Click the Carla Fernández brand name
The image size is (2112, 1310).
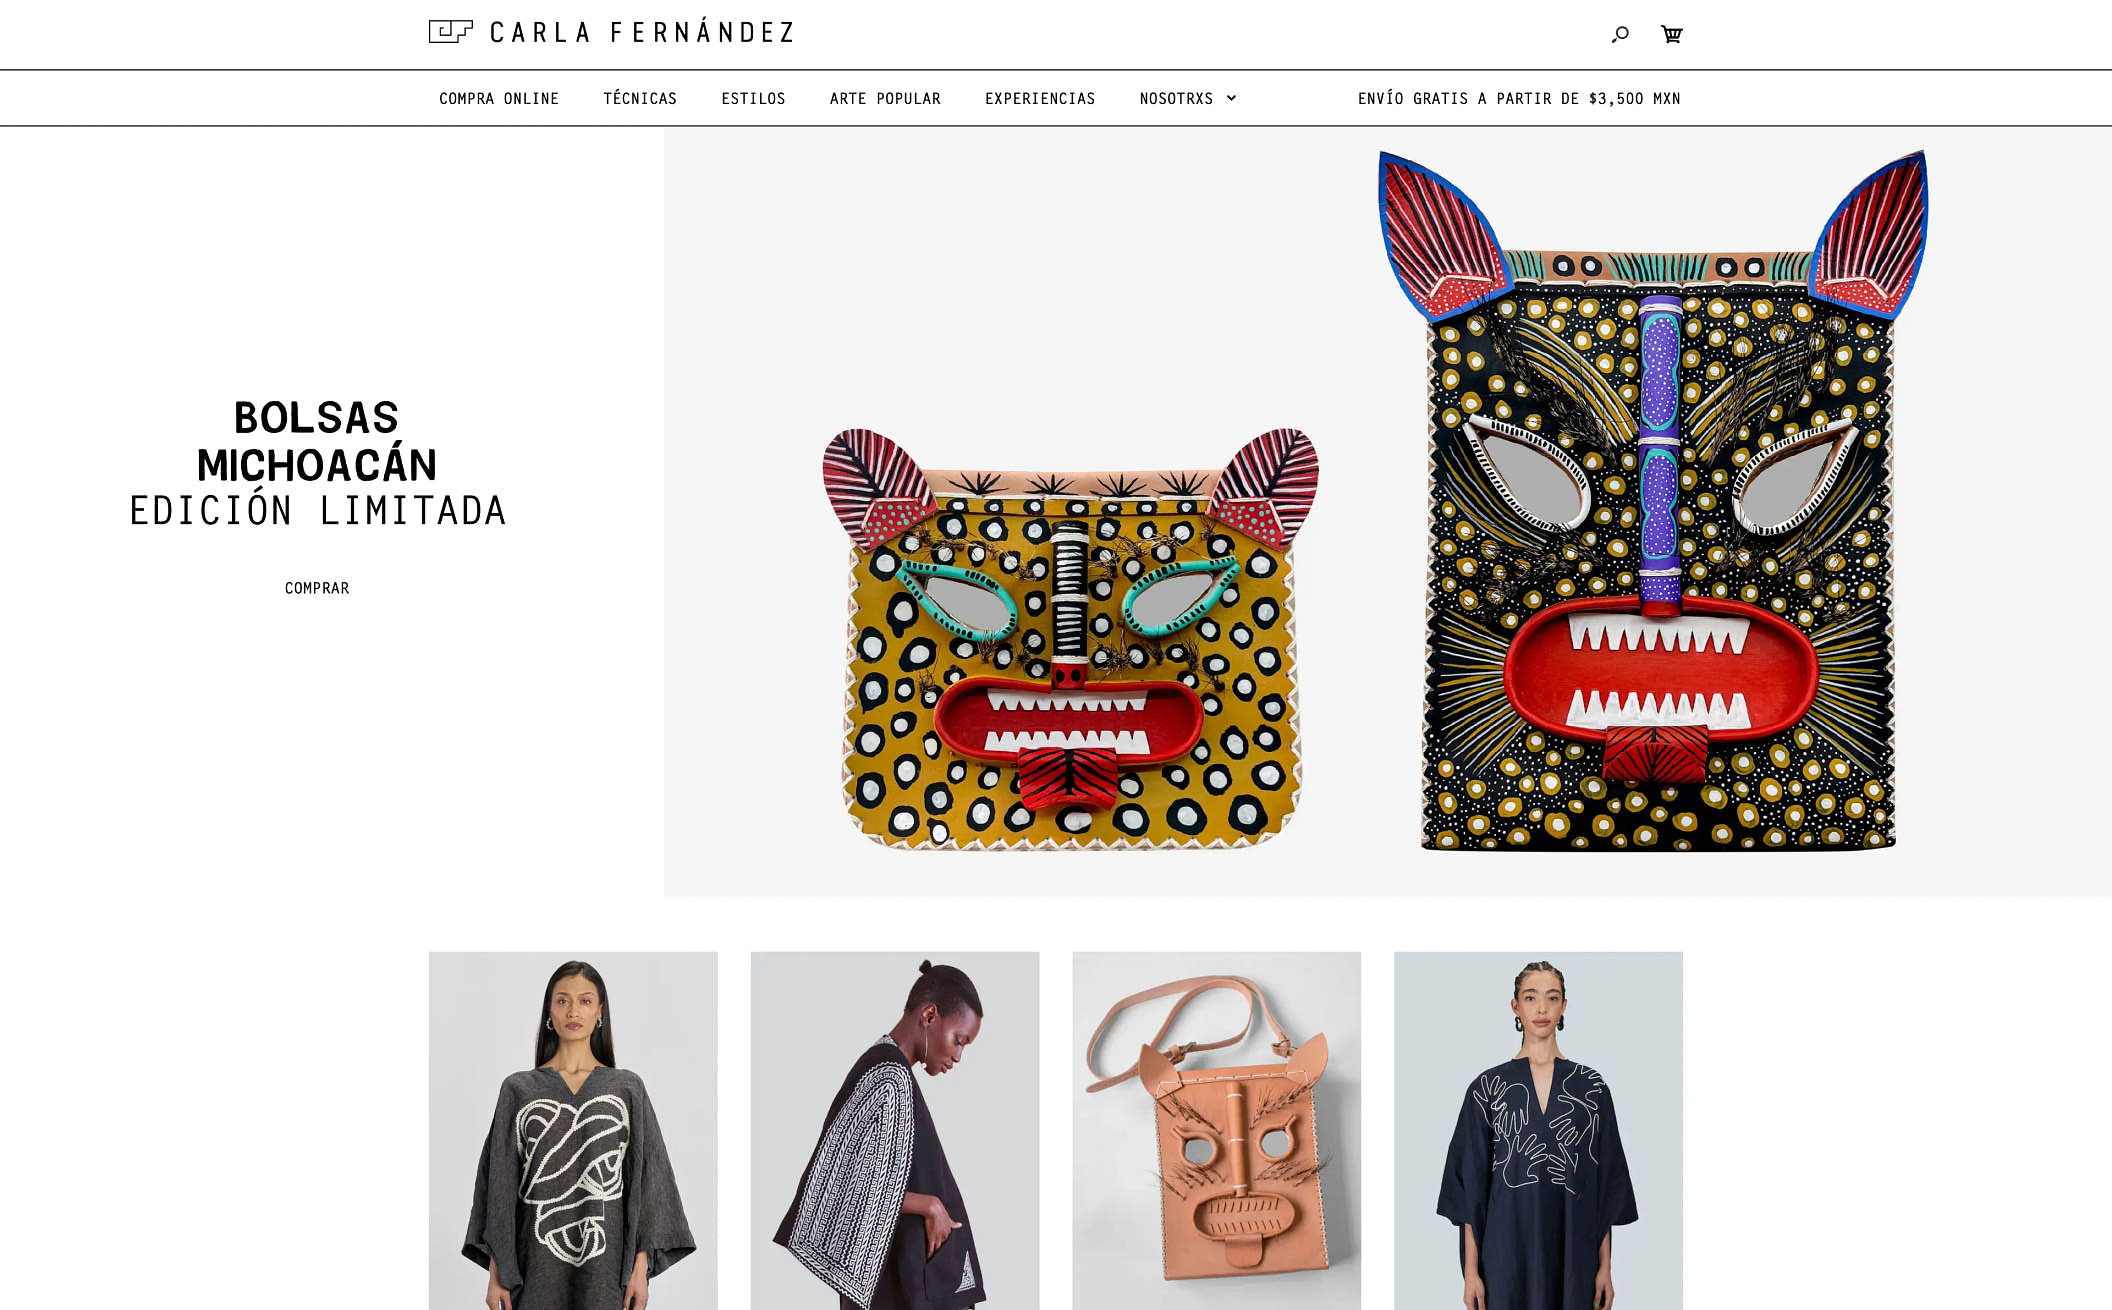click(642, 32)
